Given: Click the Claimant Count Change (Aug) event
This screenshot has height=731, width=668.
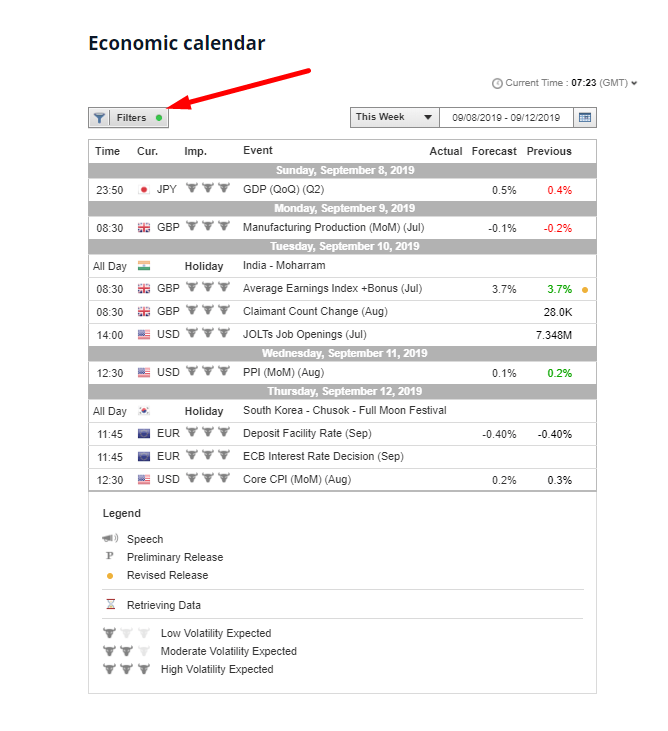Looking at the screenshot, I should point(314,311).
